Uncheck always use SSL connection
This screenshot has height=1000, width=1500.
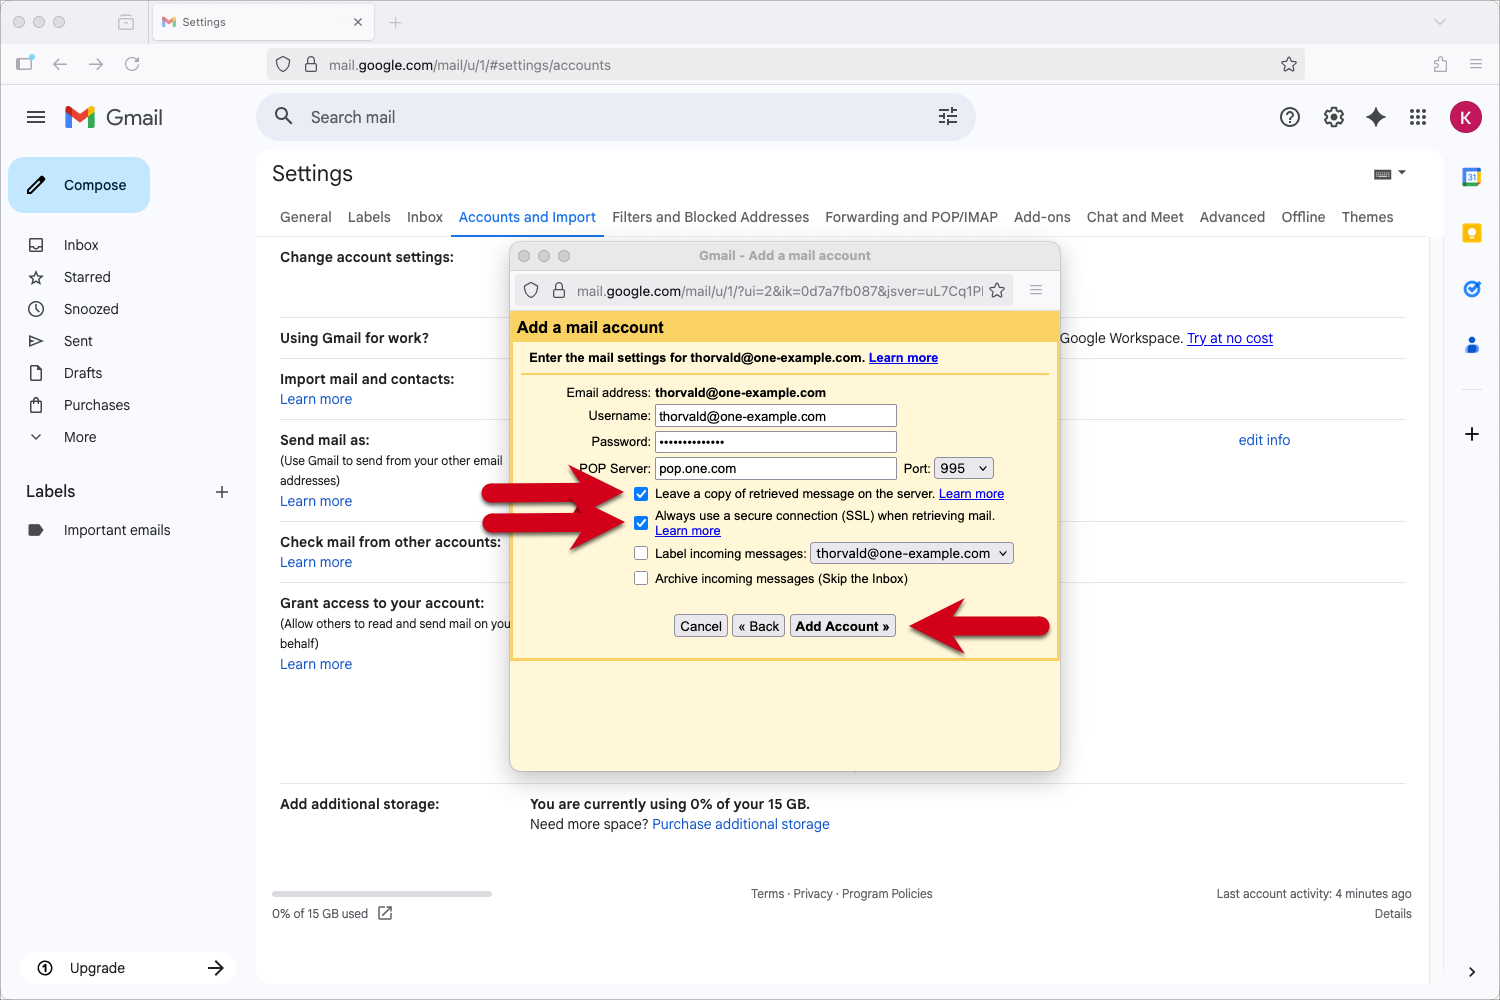pos(641,523)
